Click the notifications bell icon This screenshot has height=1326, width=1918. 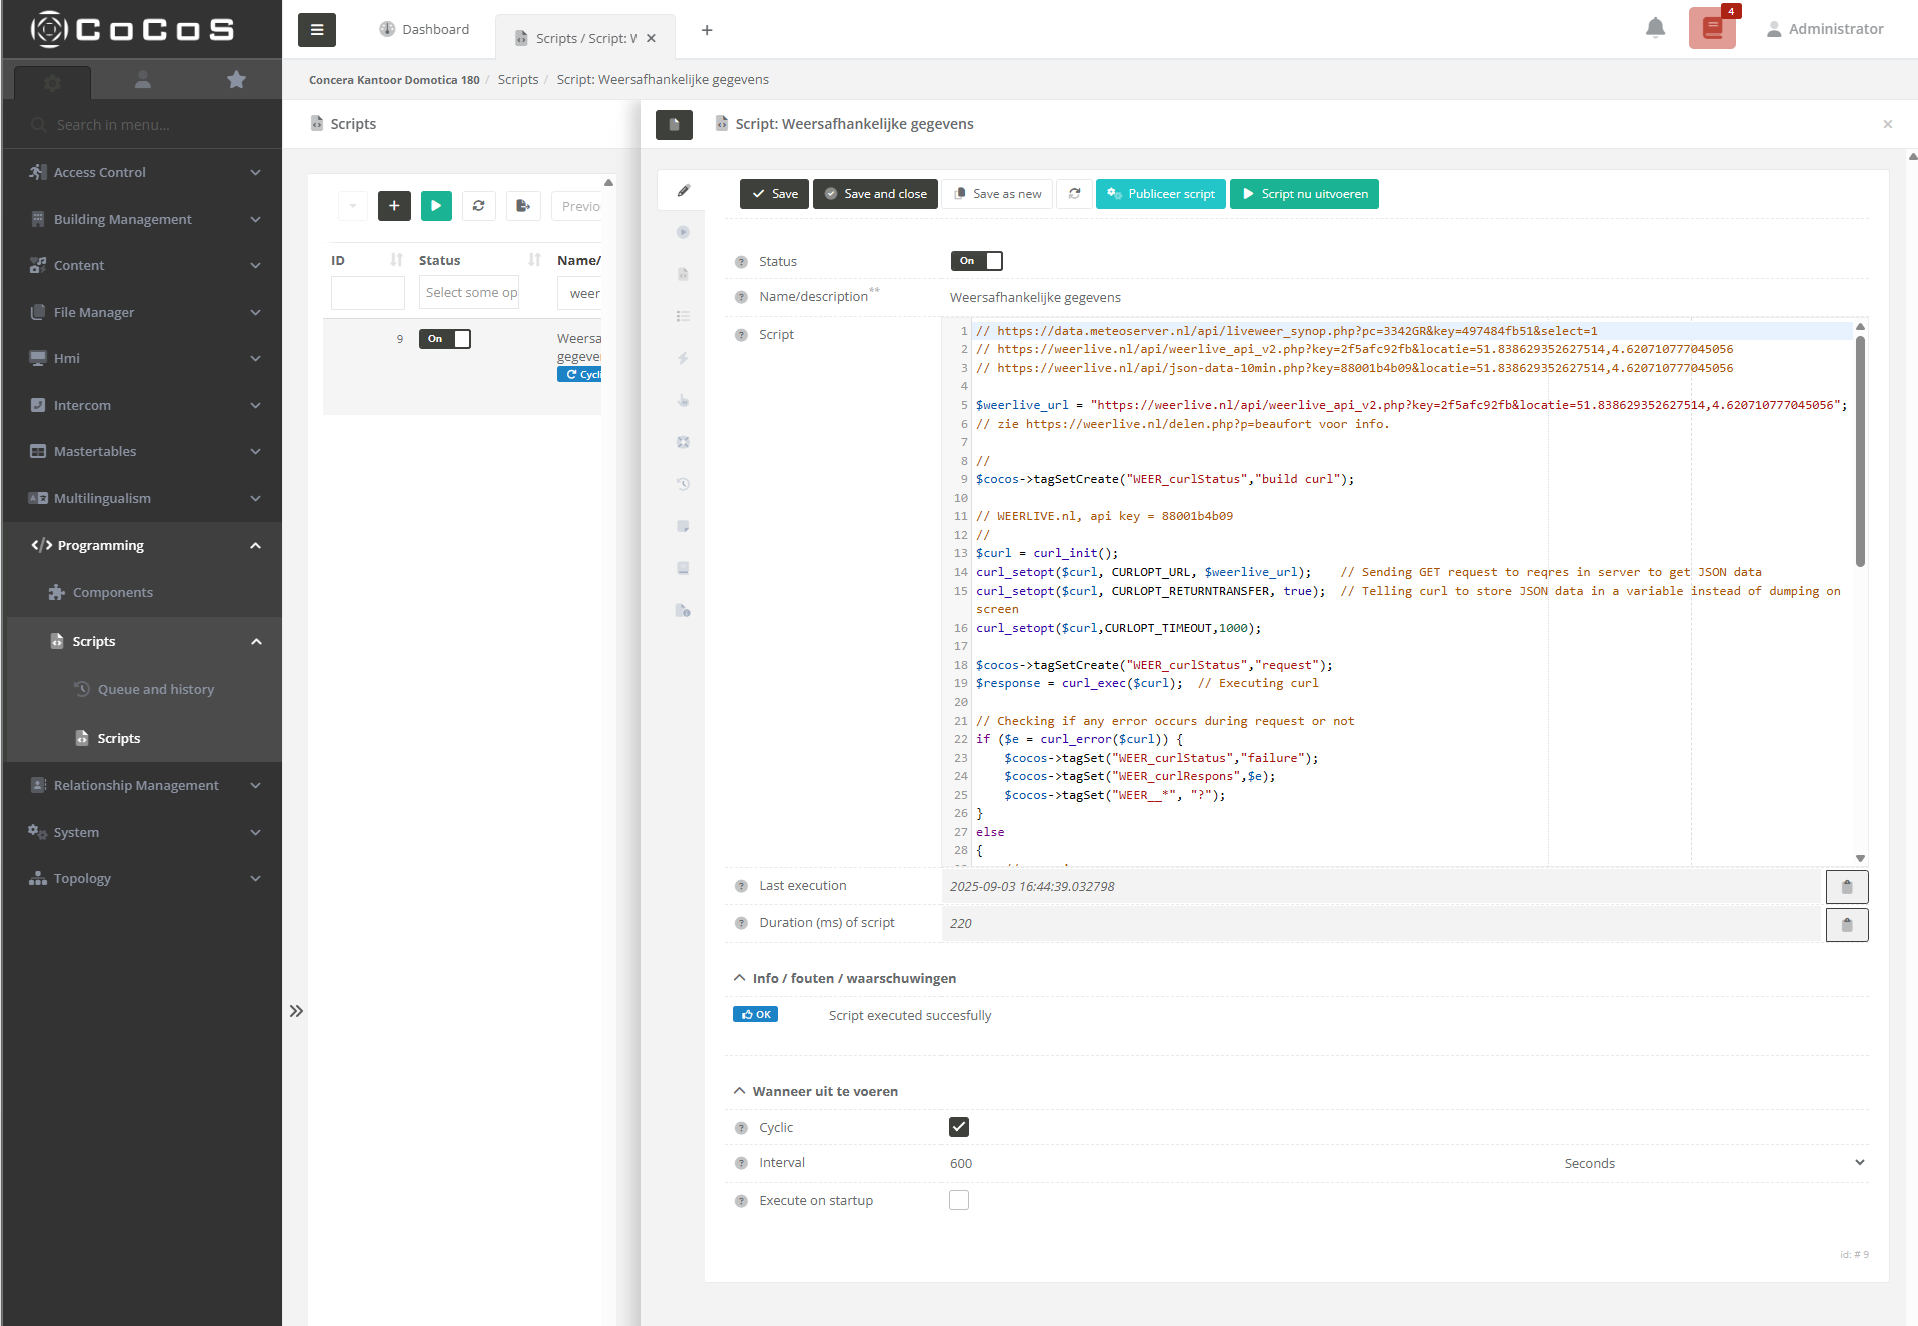1655,28
